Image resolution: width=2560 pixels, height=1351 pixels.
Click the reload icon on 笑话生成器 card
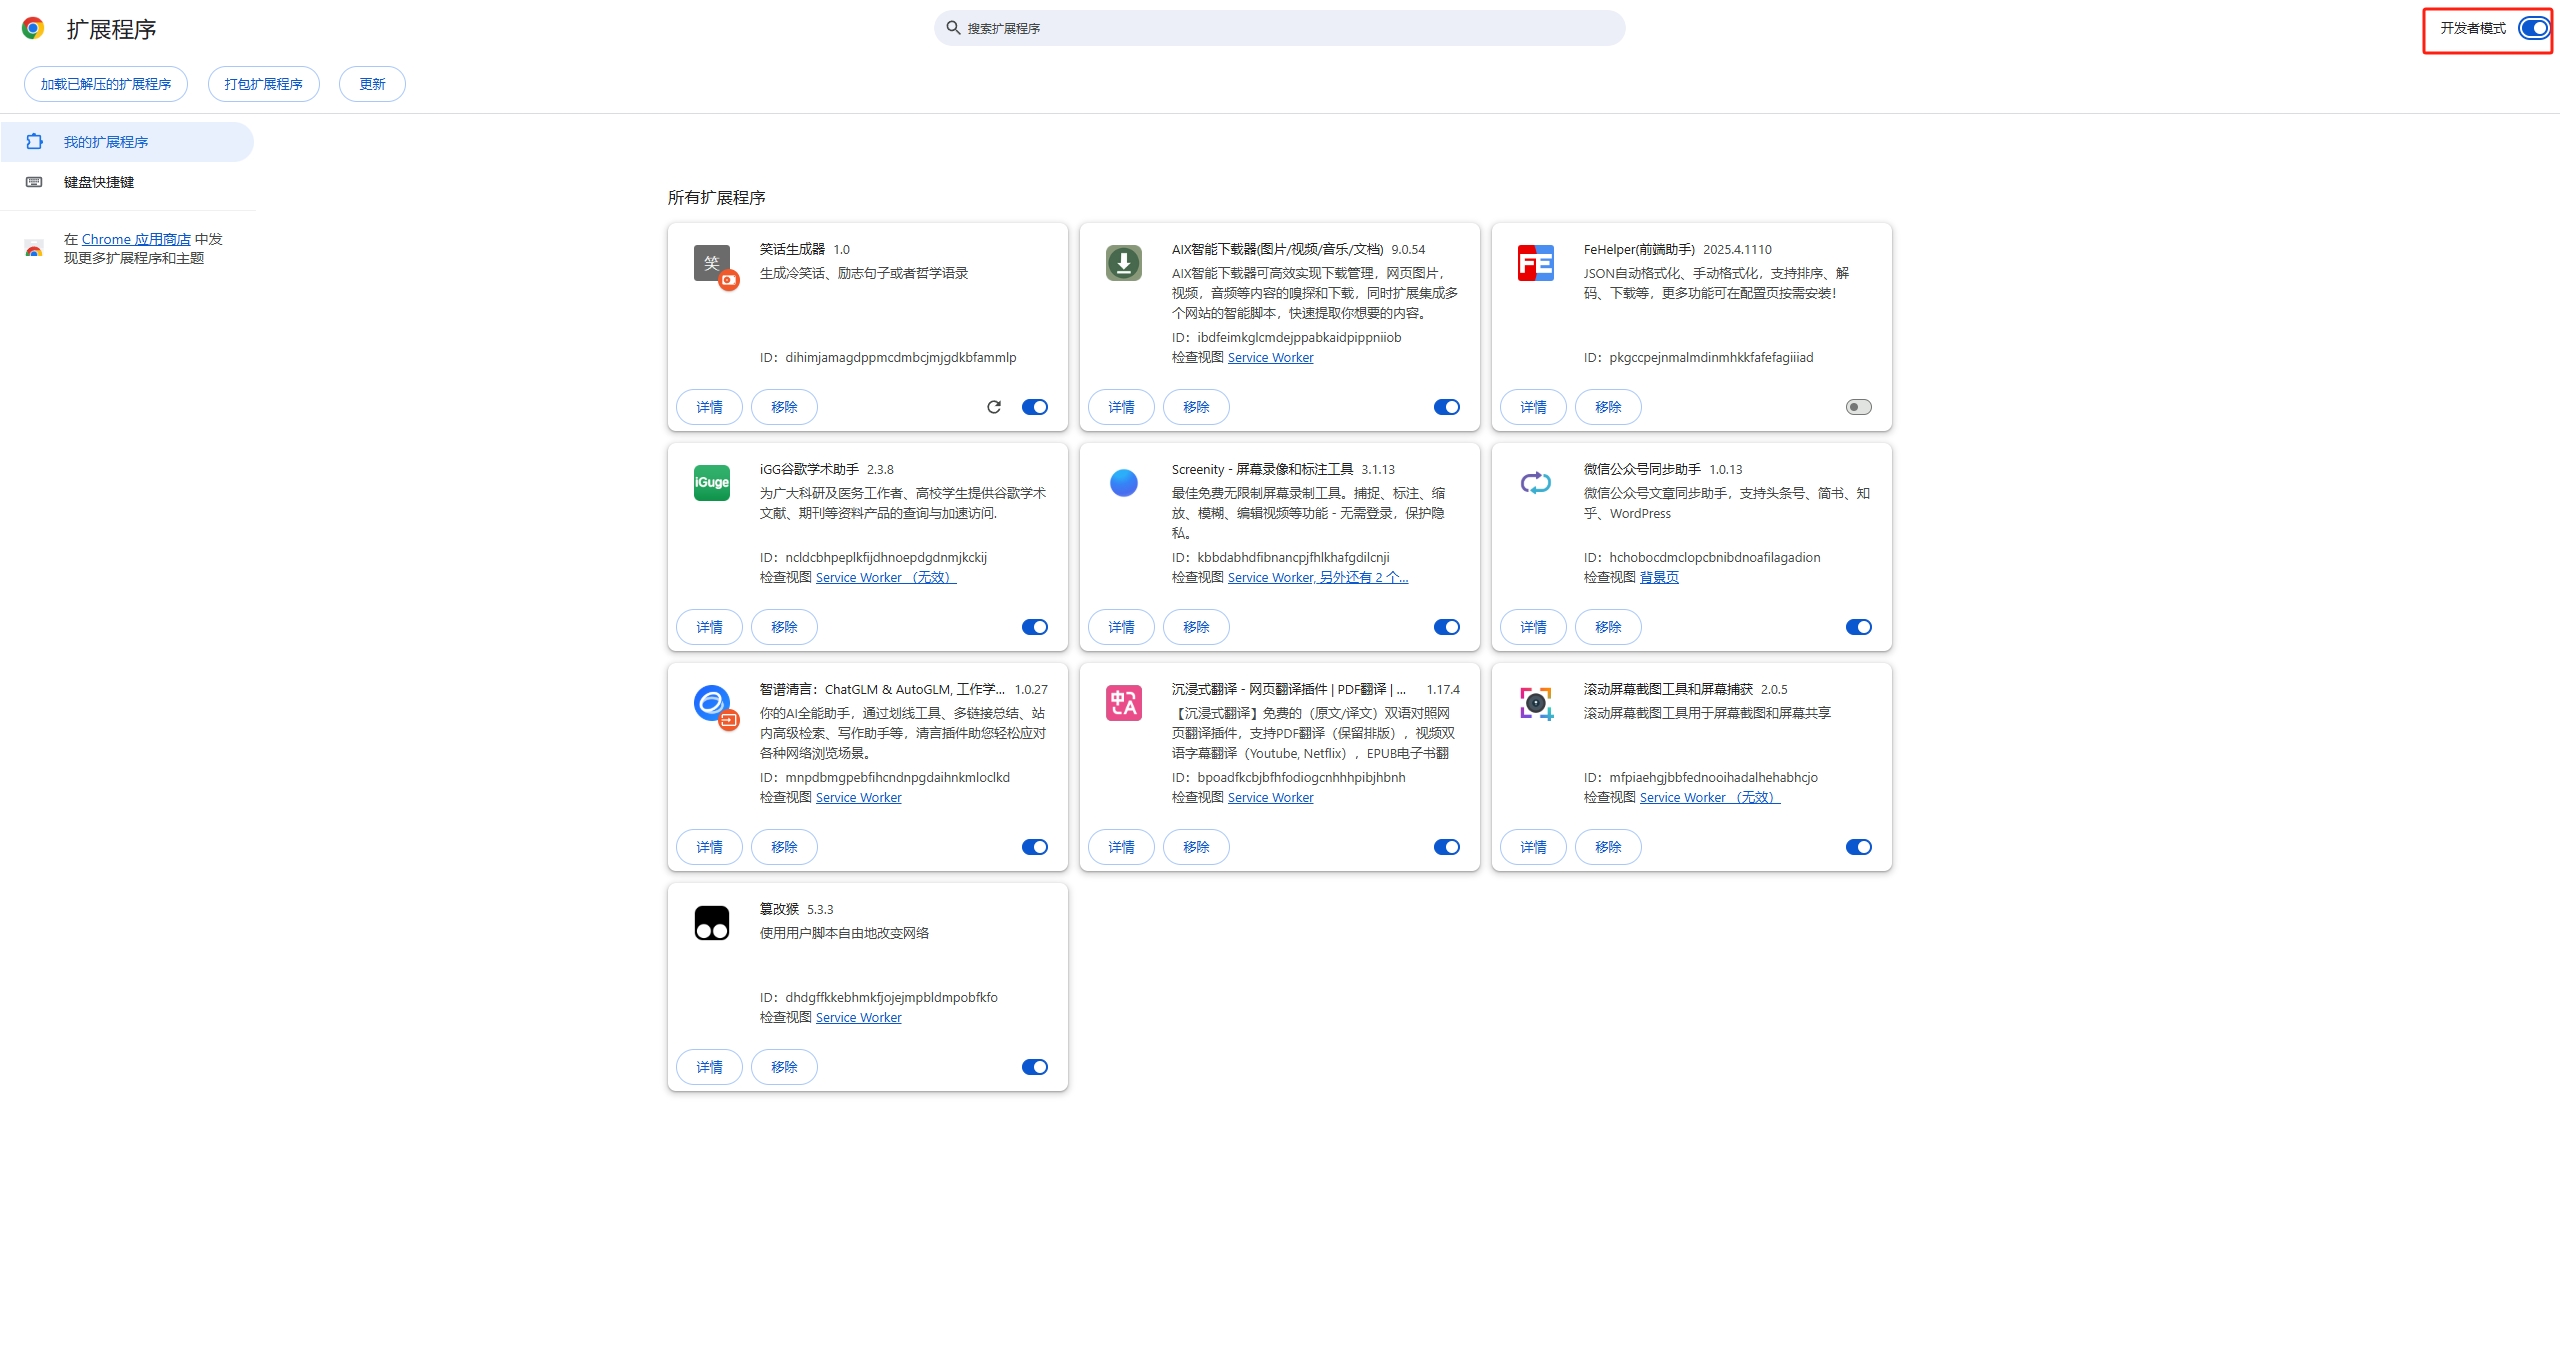[x=993, y=407]
